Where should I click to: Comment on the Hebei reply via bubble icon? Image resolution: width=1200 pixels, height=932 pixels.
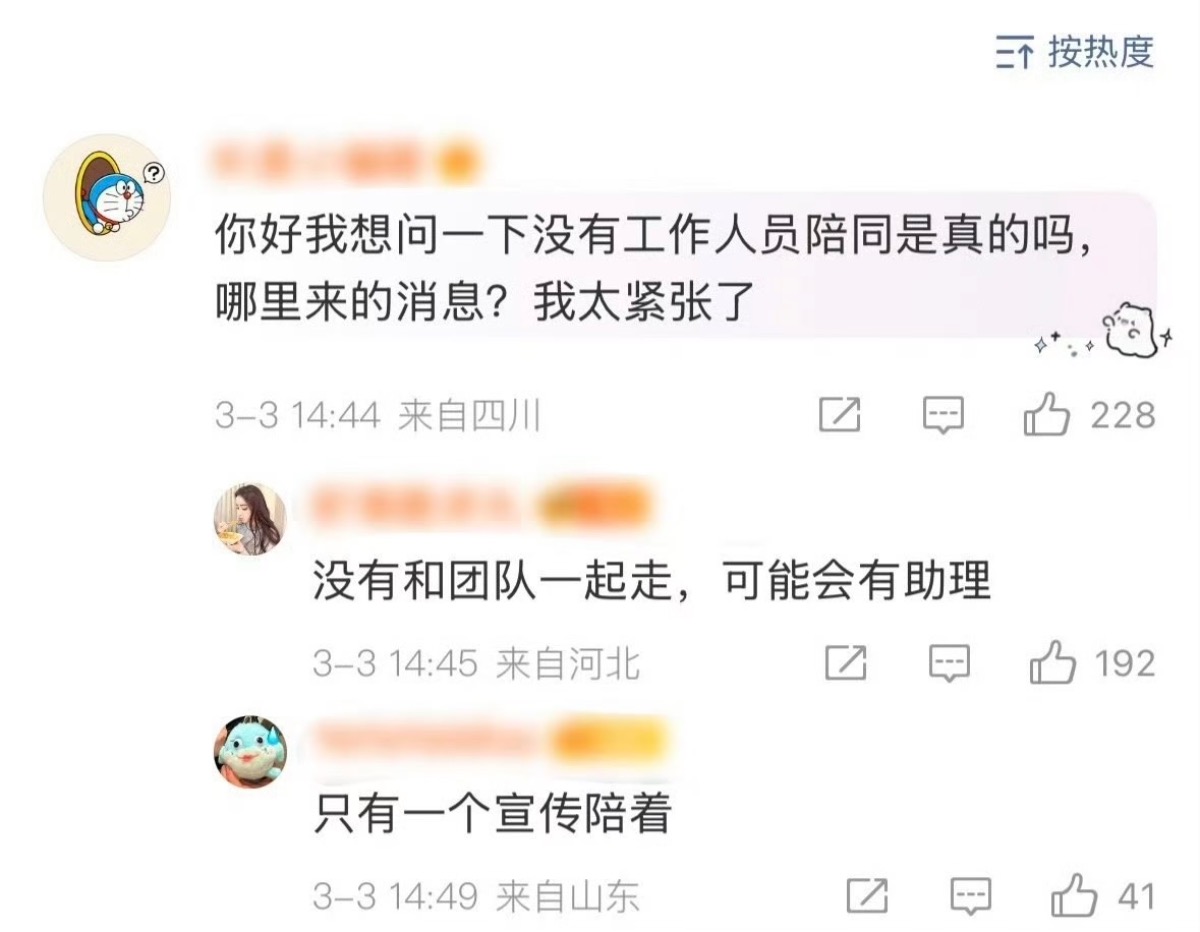click(x=949, y=663)
